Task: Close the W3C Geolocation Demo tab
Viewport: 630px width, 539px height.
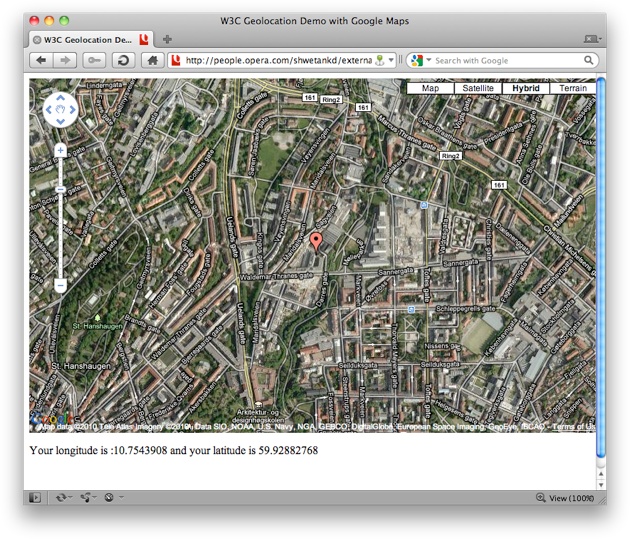Action: click(x=37, y=40)
